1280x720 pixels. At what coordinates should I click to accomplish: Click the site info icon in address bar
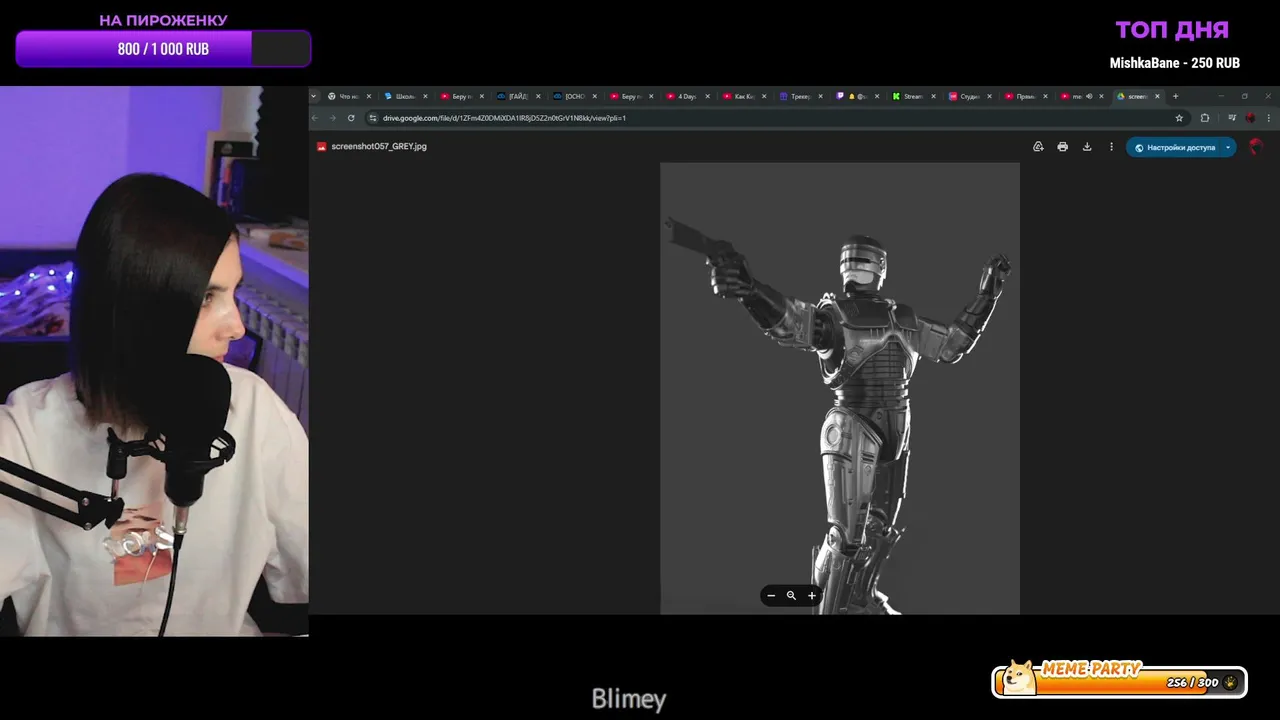[x=373, y=118]
